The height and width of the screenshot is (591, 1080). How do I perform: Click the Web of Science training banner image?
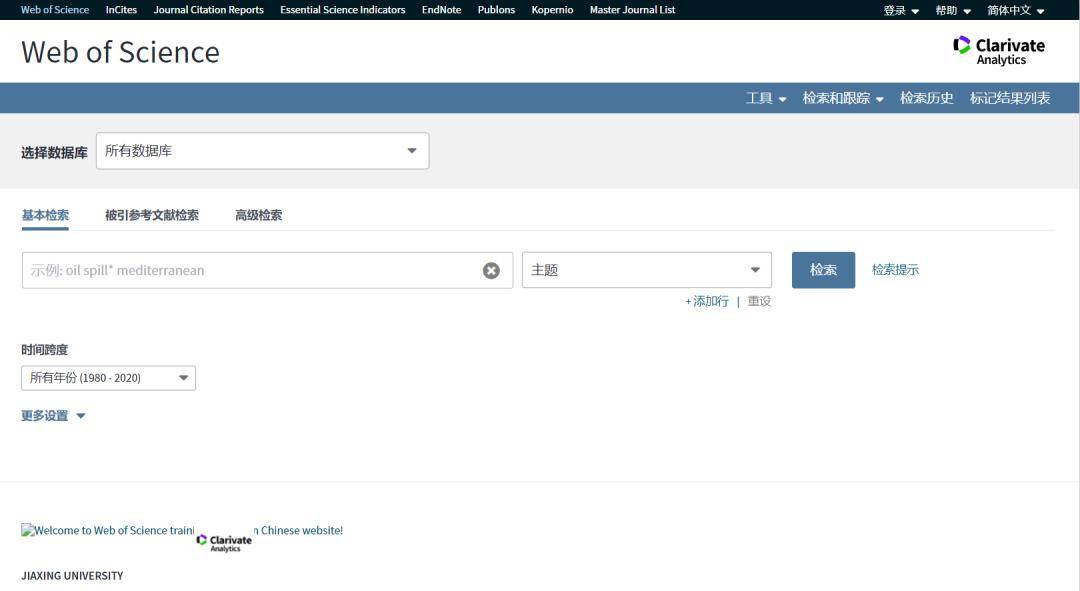coord(182,531)
